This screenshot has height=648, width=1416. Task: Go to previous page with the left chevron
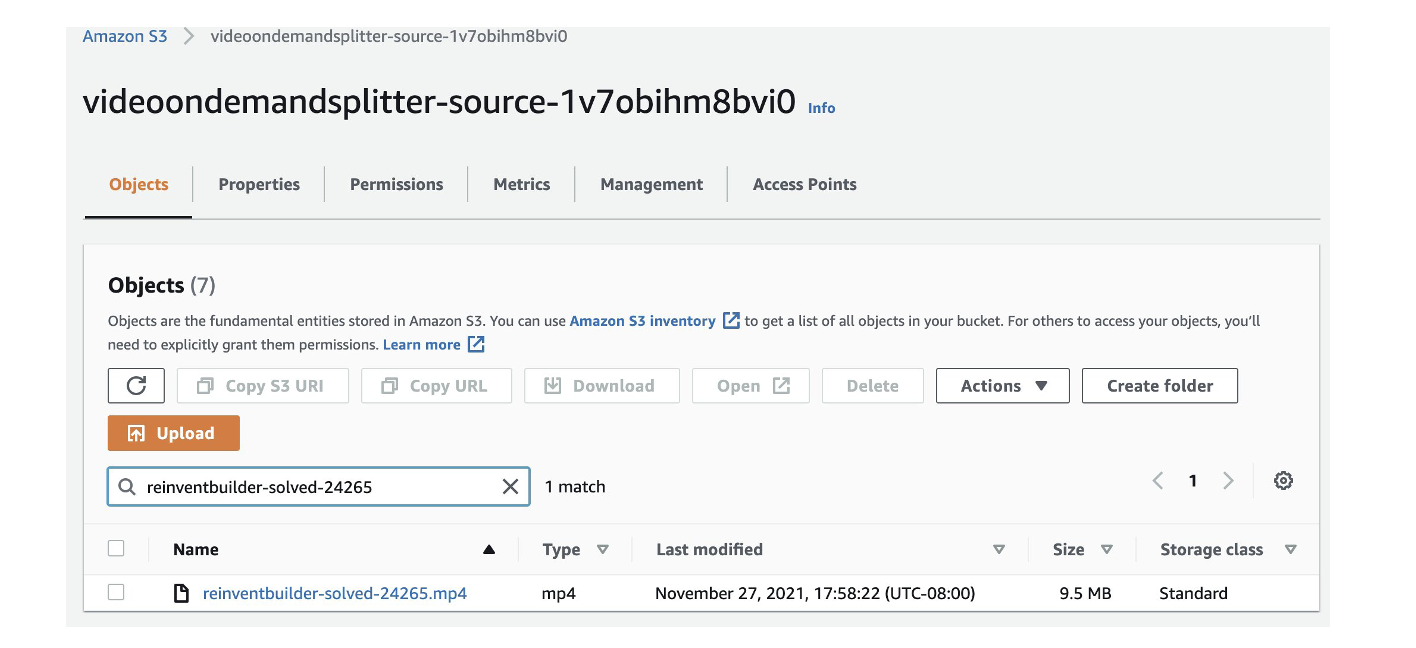(x=1158, y=481)
